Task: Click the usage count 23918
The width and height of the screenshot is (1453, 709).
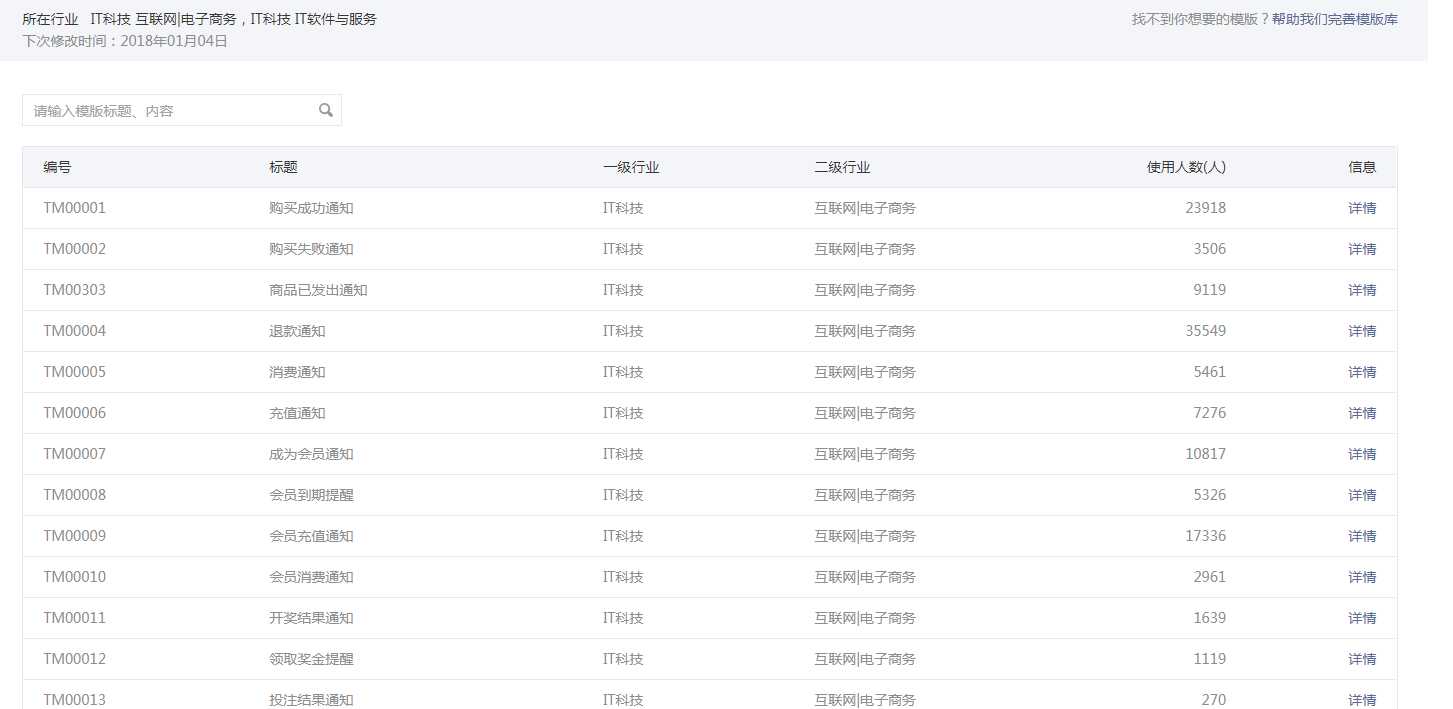Action: point(1205,208)
